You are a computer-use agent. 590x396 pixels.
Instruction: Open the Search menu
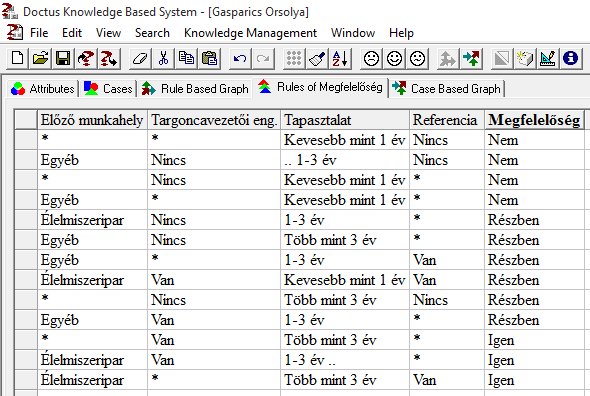tap(152, 33)
